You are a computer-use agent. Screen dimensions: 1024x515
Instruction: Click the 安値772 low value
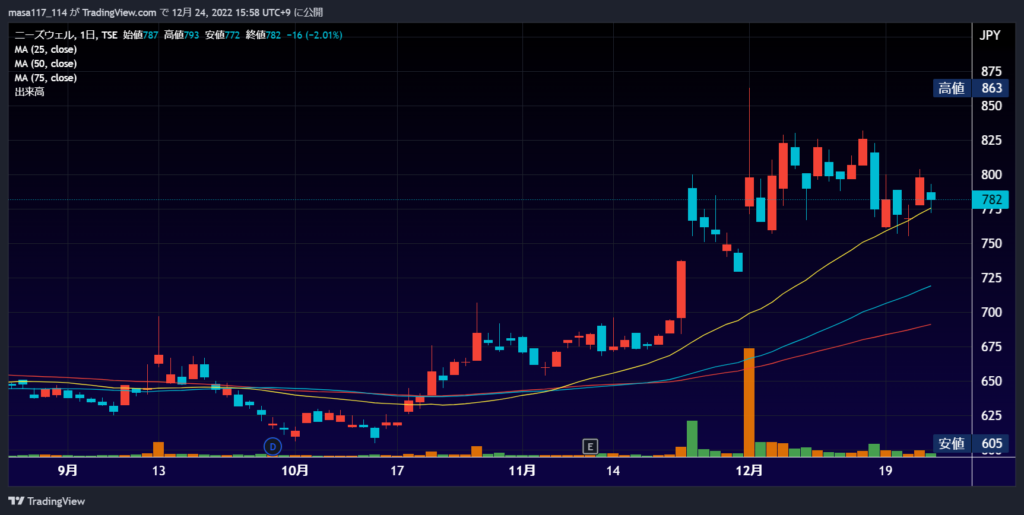[x=223, y=35]
